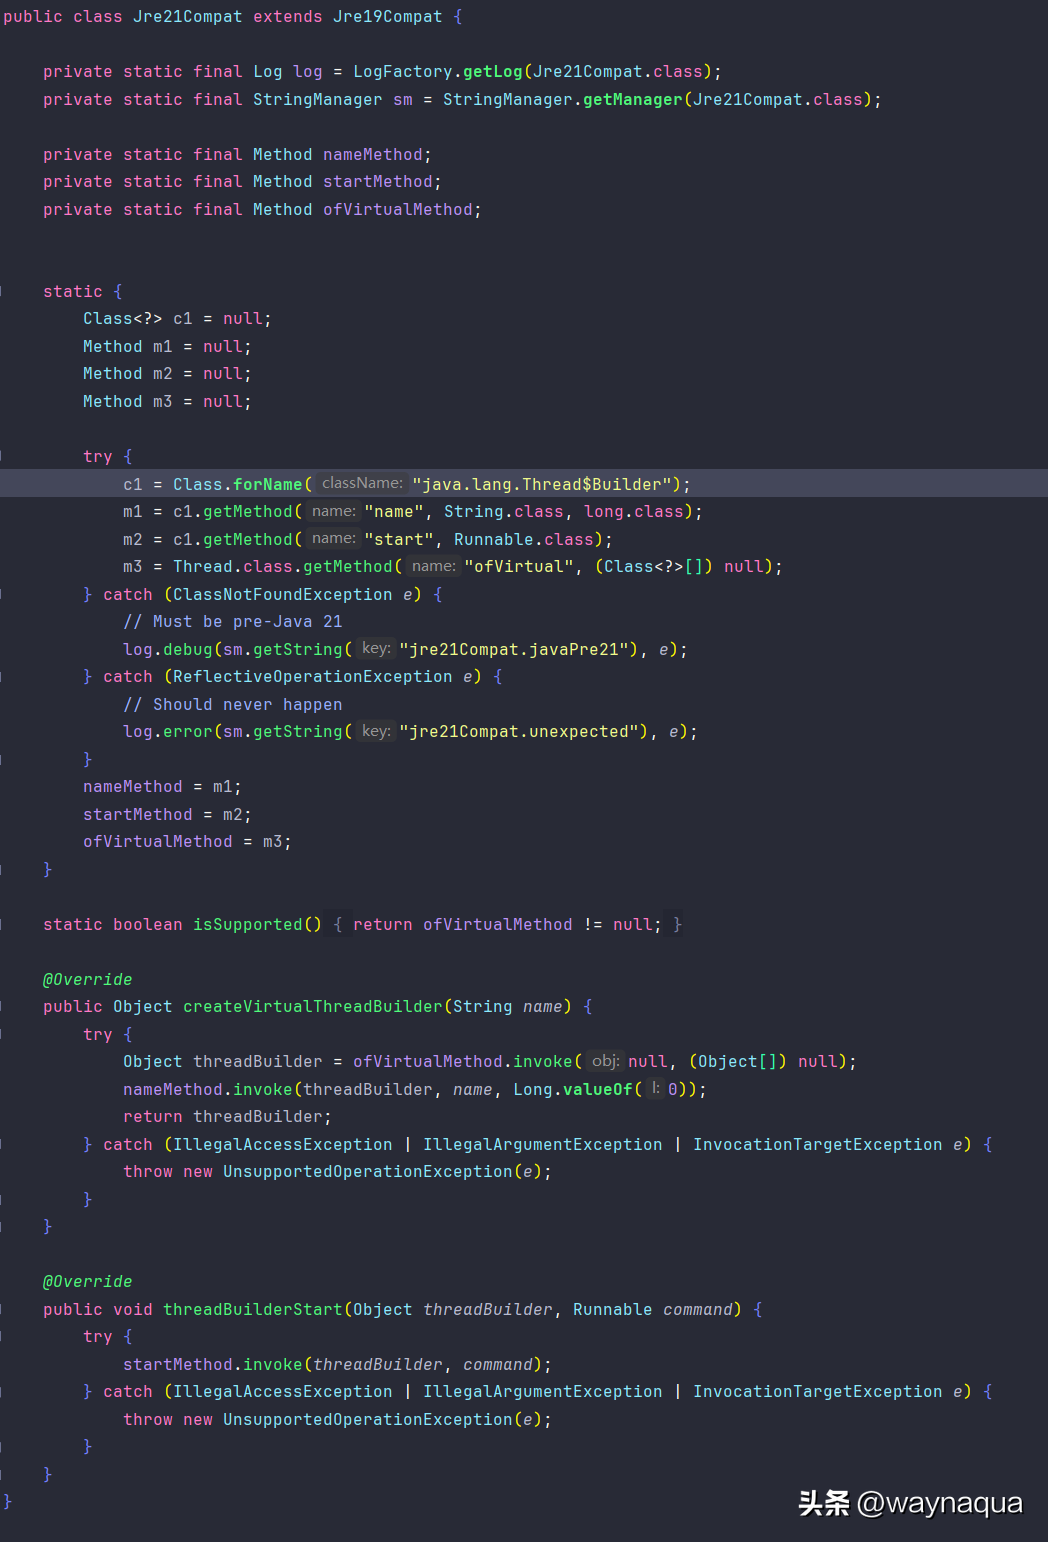Select the getLog method call
Image resolution: width=1048 pixels, height=1542 pixels.
(493, 72)
